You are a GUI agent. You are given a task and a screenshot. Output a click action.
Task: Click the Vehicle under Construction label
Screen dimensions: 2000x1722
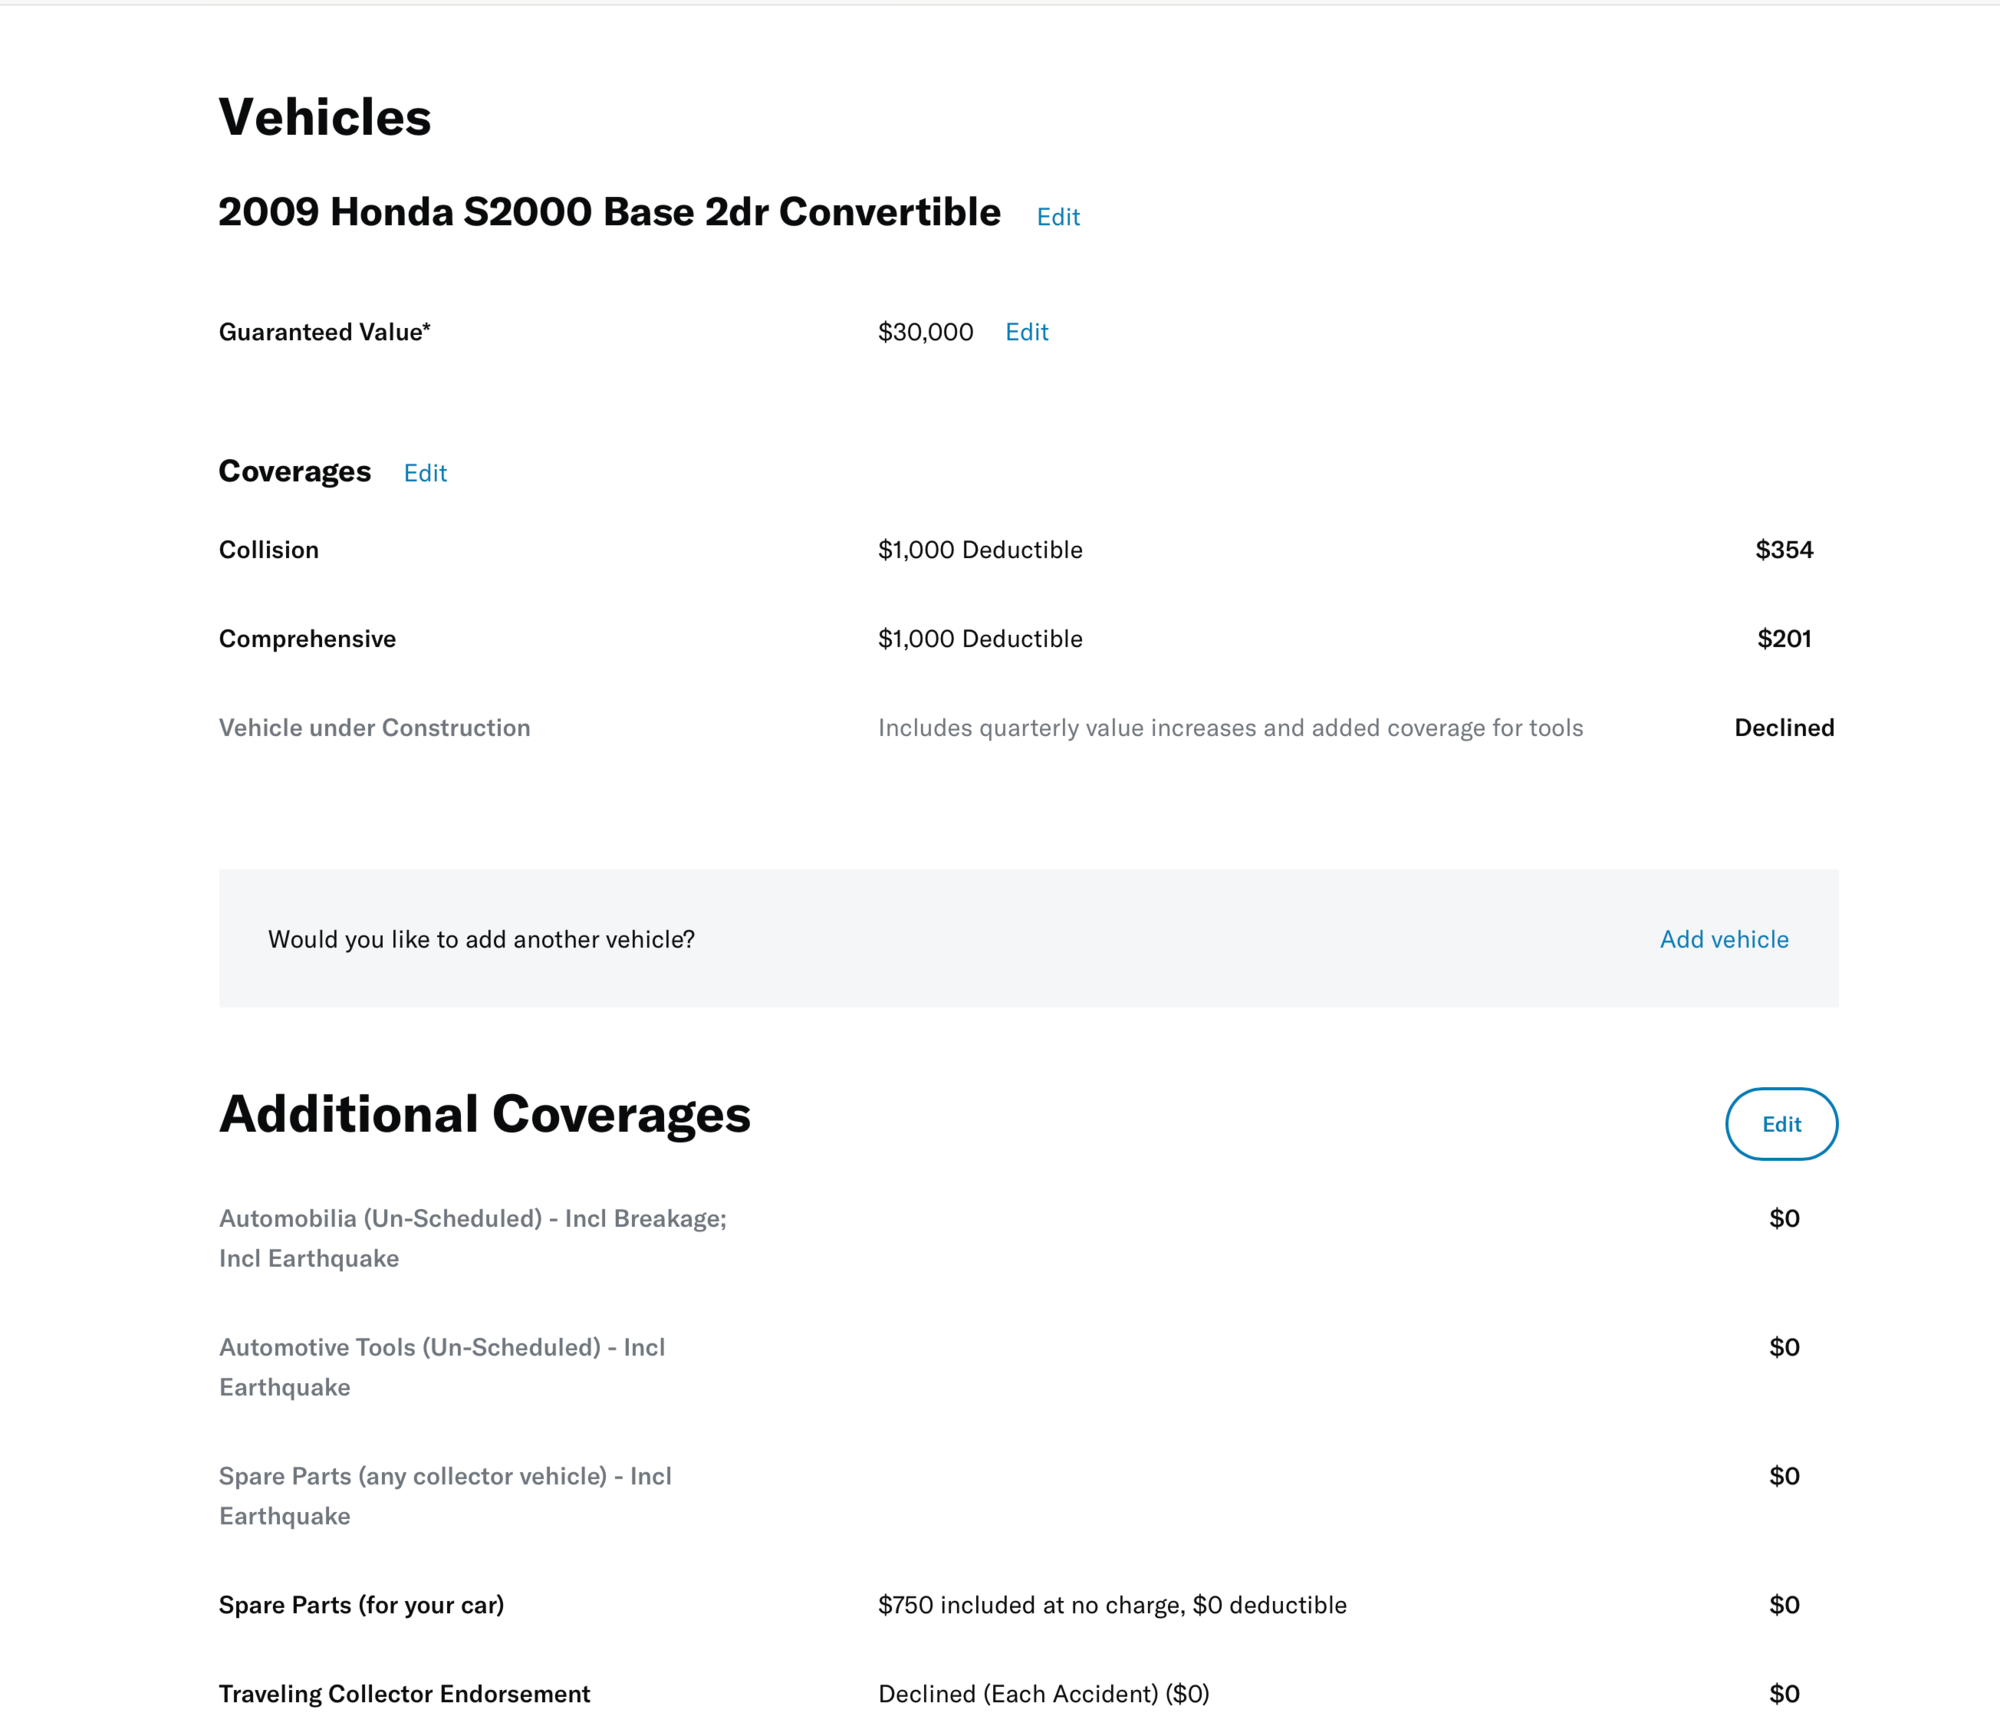tap(374, 728)
